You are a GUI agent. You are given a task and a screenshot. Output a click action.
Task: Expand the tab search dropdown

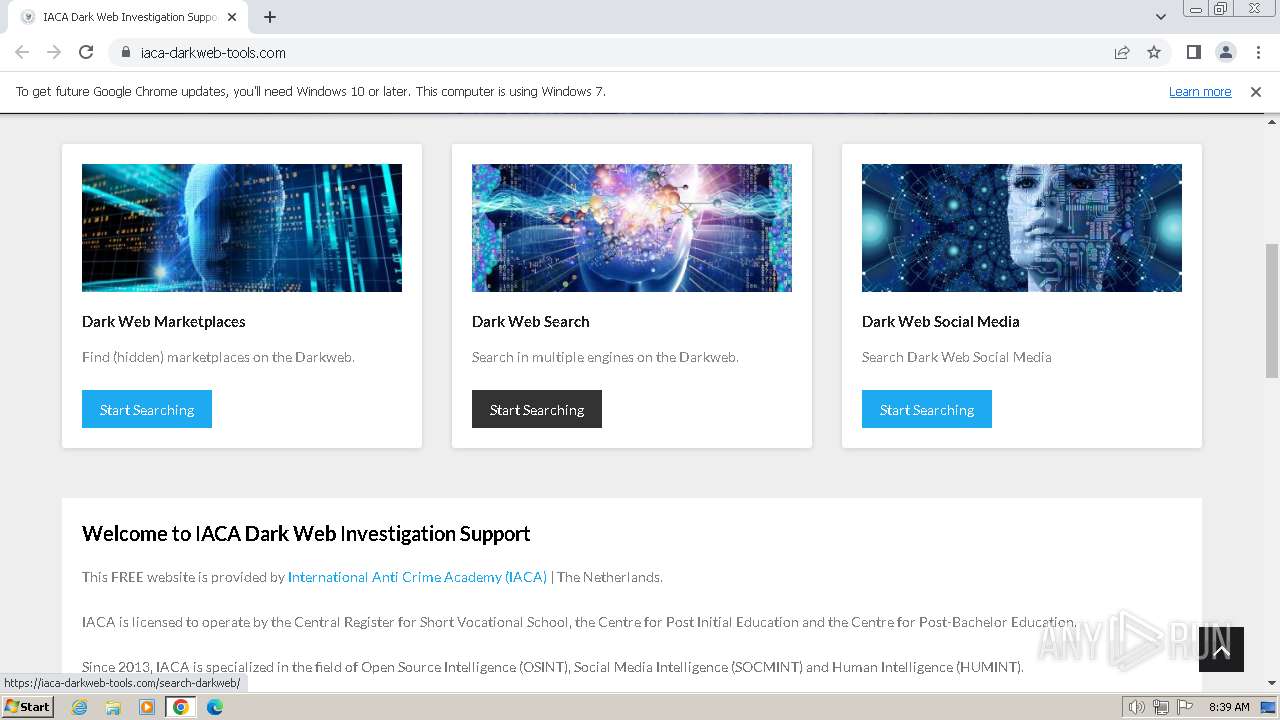[1160, 17]
